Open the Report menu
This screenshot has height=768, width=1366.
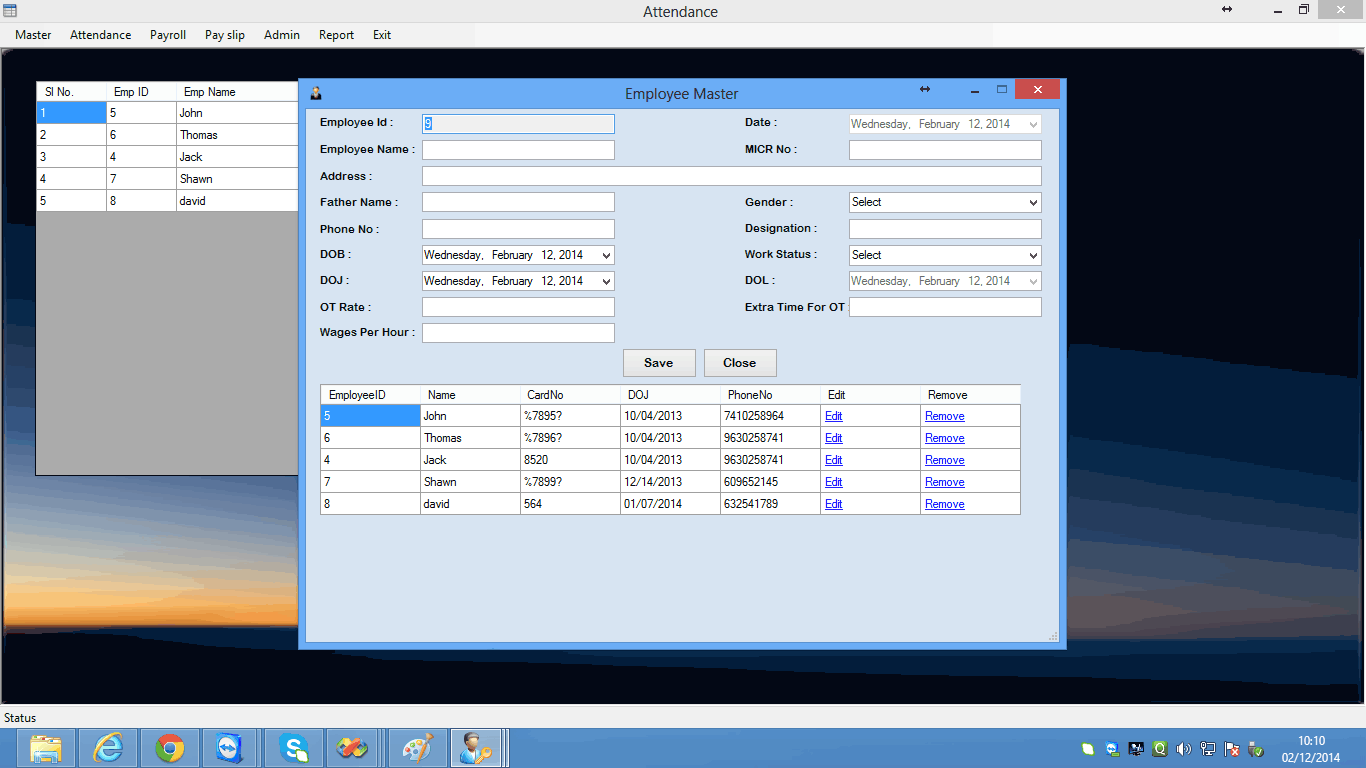click(x=336, y=35)
